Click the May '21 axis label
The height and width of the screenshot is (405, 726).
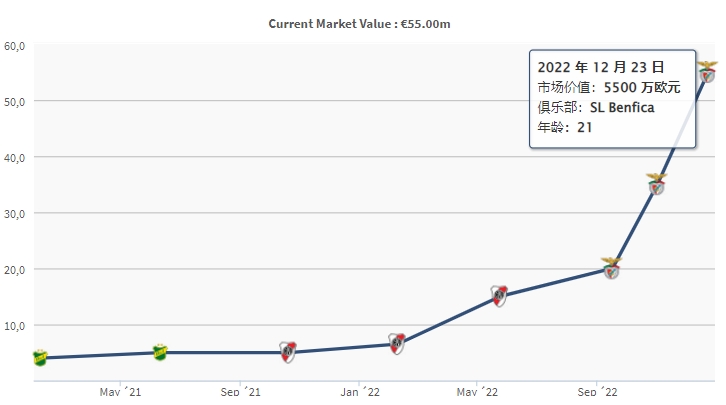120,392
